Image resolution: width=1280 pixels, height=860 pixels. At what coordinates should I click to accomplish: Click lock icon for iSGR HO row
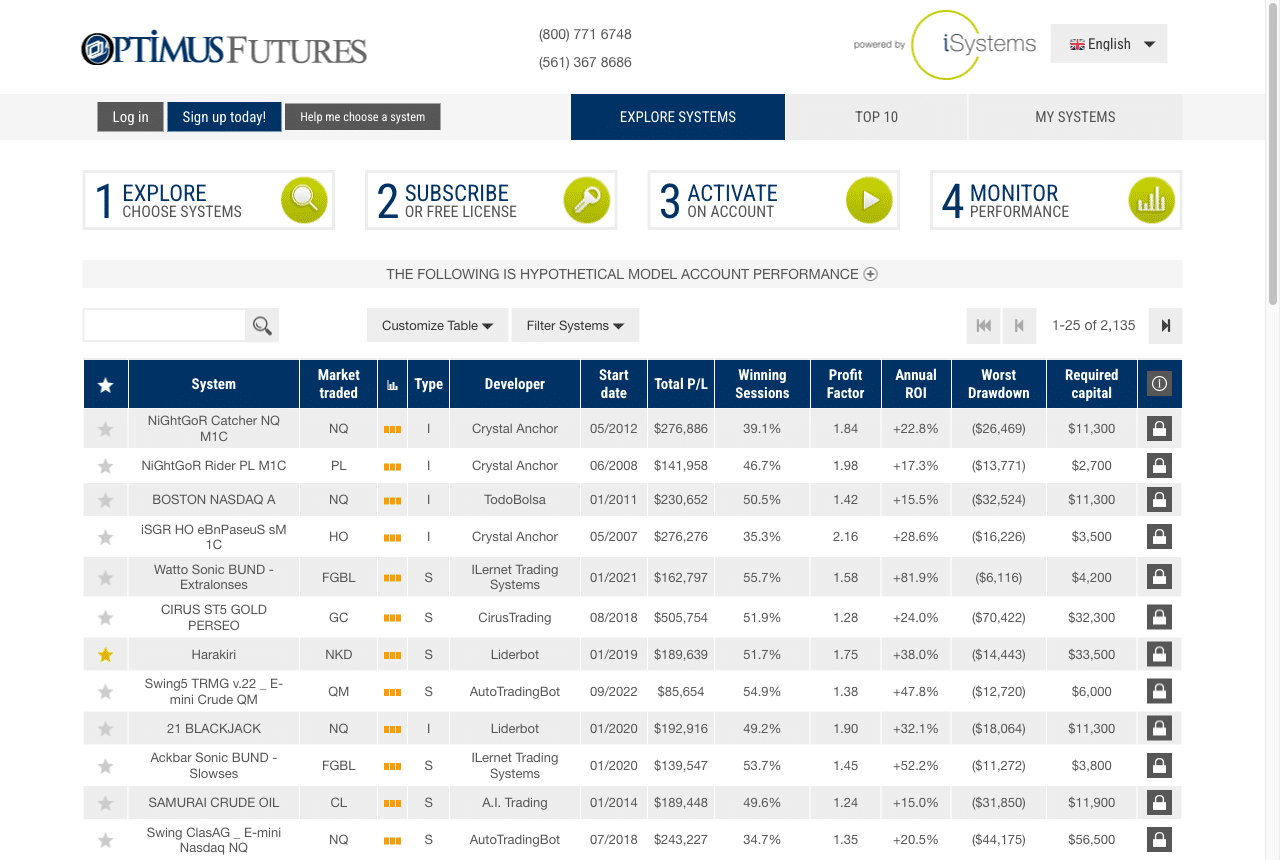point(1159,537)
